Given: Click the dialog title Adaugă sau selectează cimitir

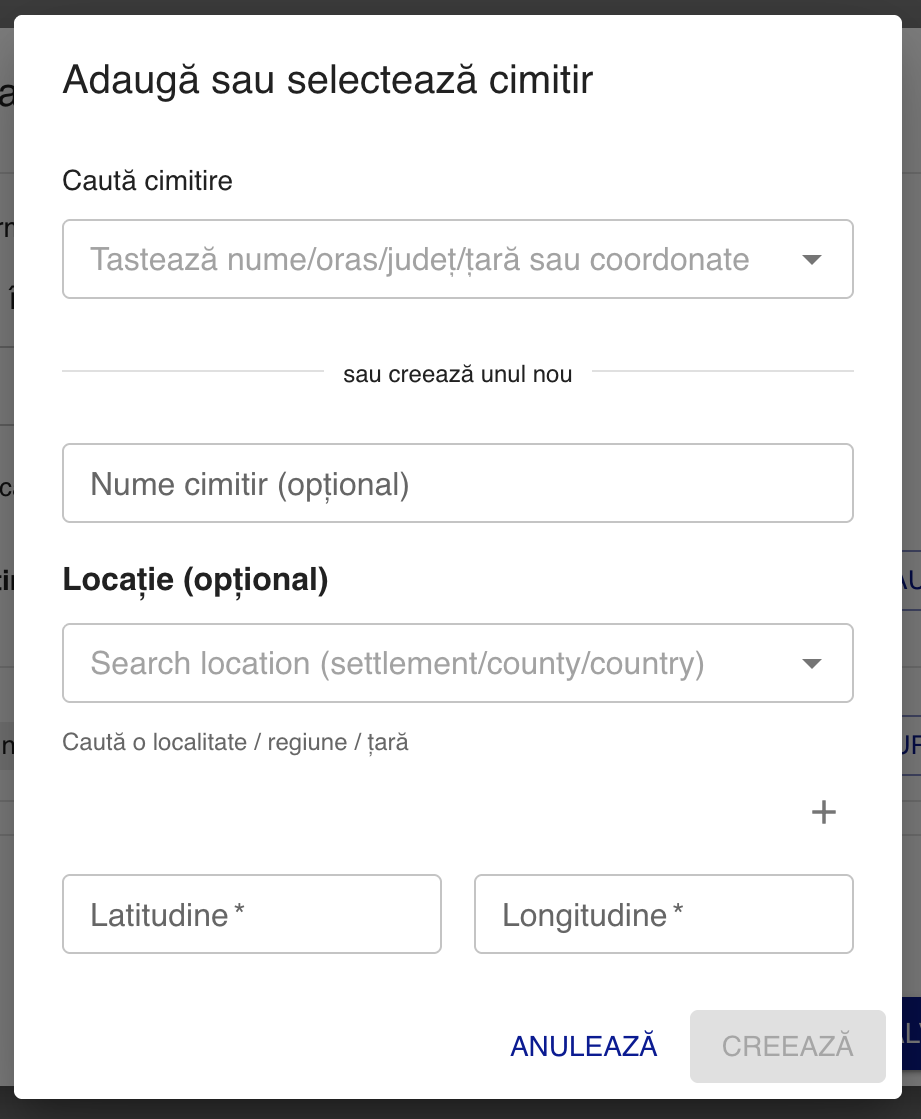Looking at the screenshot, I should (x=328, y=79).
